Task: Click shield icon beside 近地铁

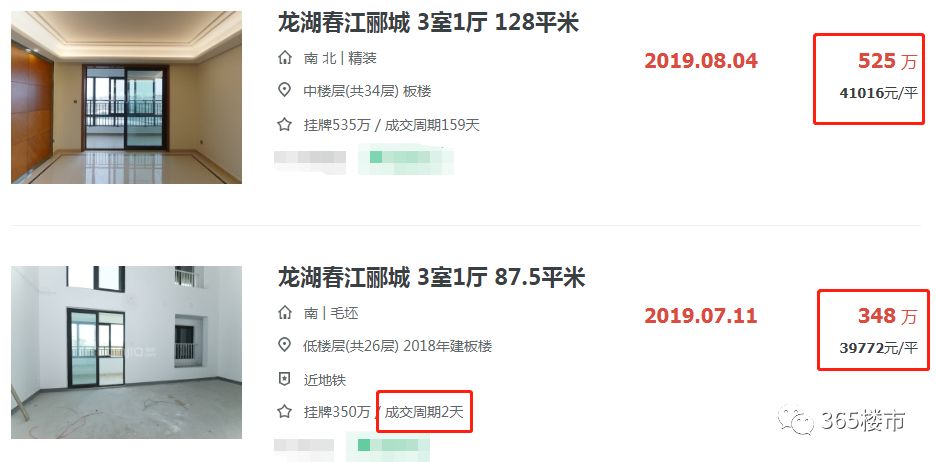Action: click(x=285, y=380)
